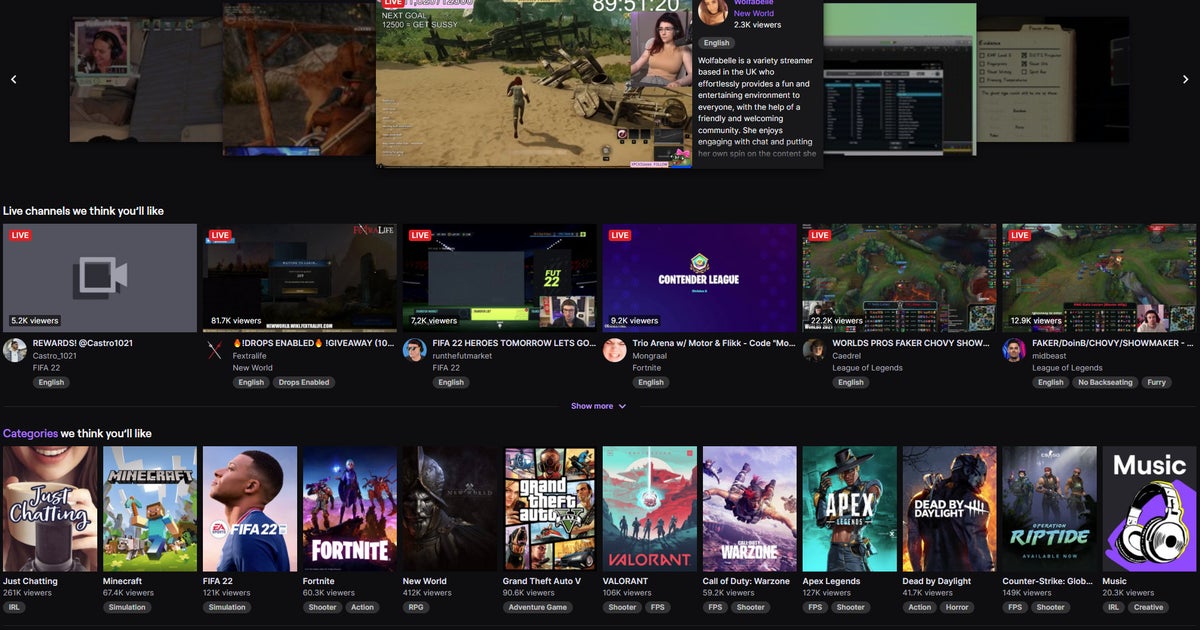This screenshot has width=1200, height=630.
Task: Click Caedrel channel name link
Action: 847,355
